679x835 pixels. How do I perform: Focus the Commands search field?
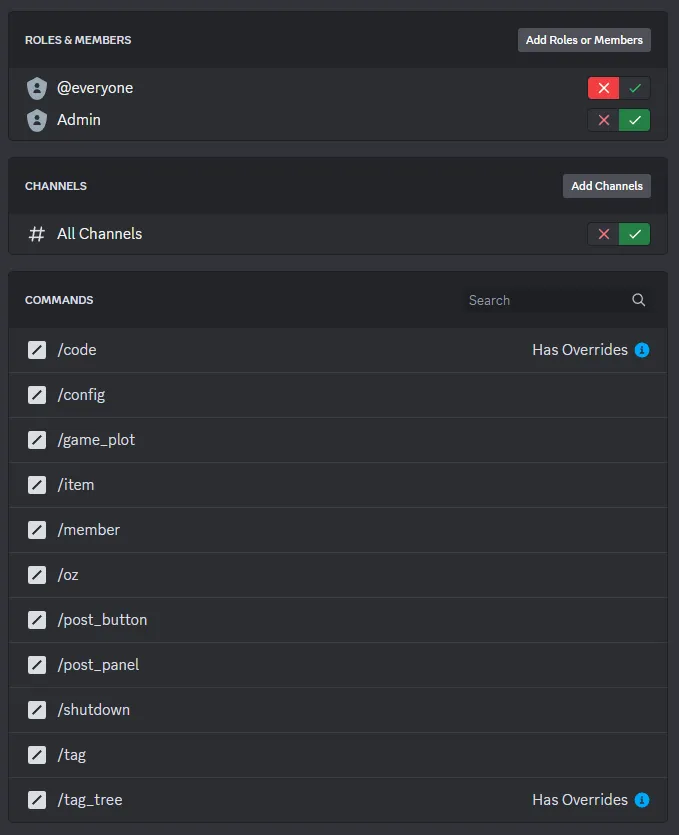tap(556, 300)
